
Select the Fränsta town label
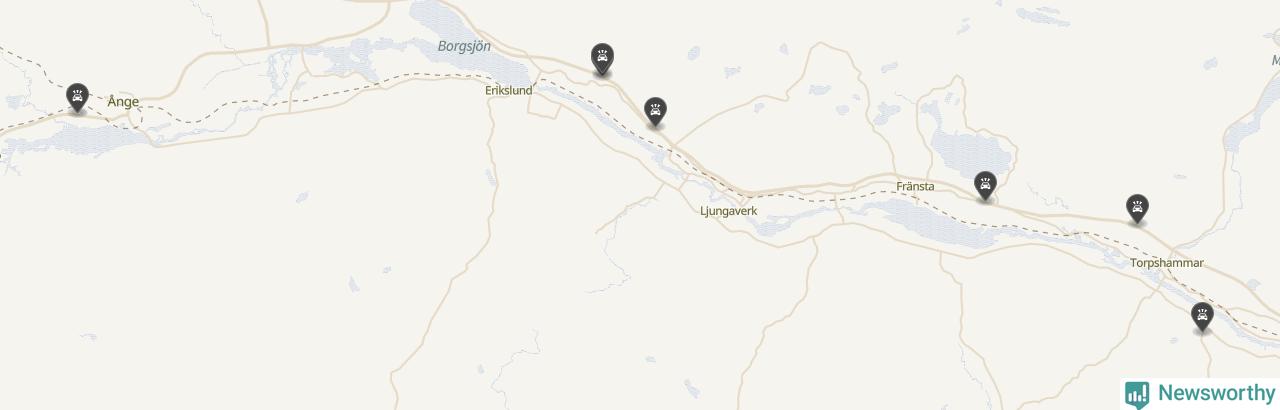(915, 186)
